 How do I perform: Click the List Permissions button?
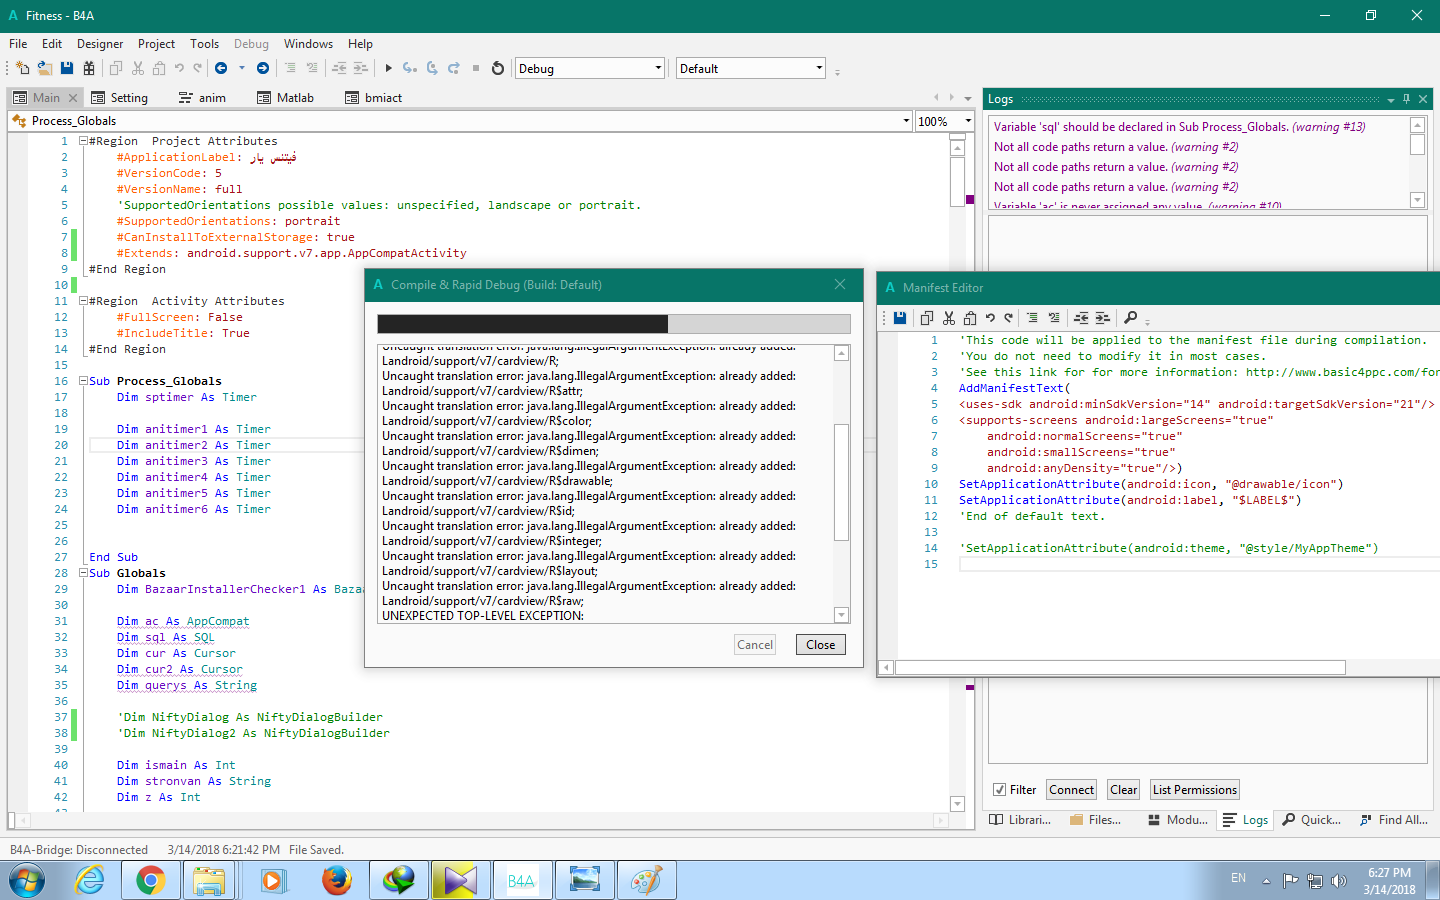coord(1194,789)
